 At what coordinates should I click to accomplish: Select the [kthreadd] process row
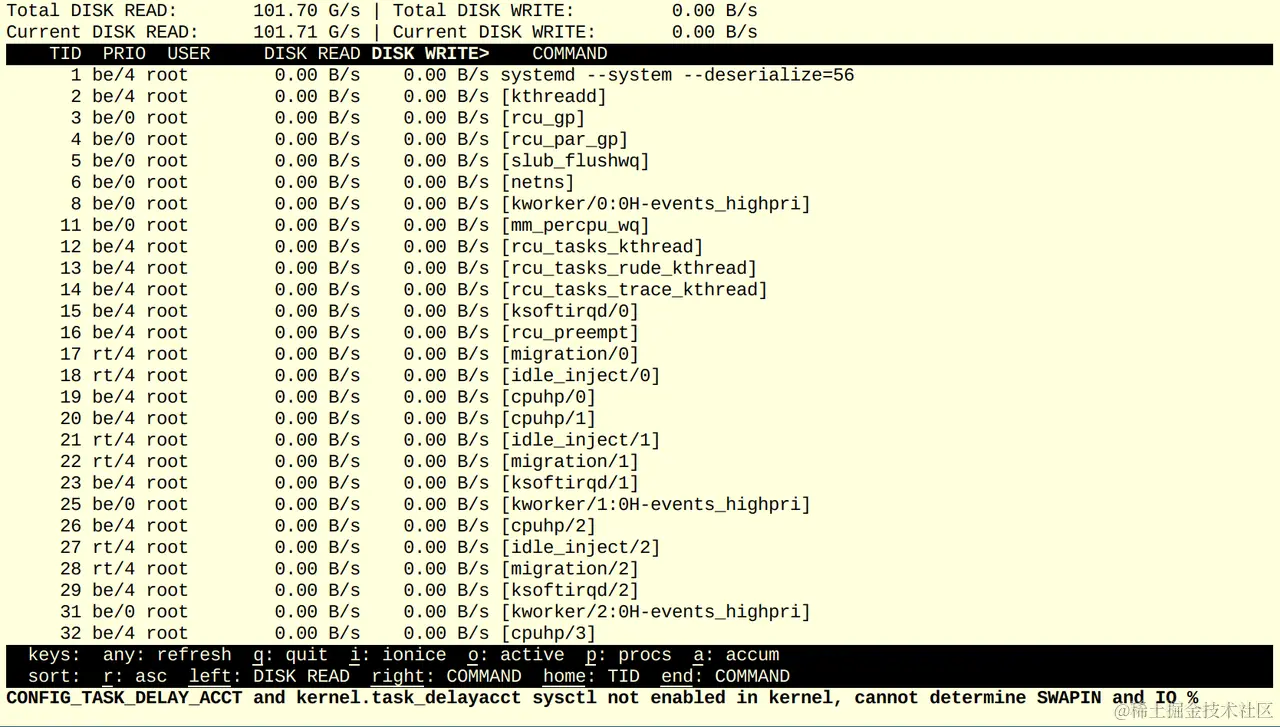point(640,97)
